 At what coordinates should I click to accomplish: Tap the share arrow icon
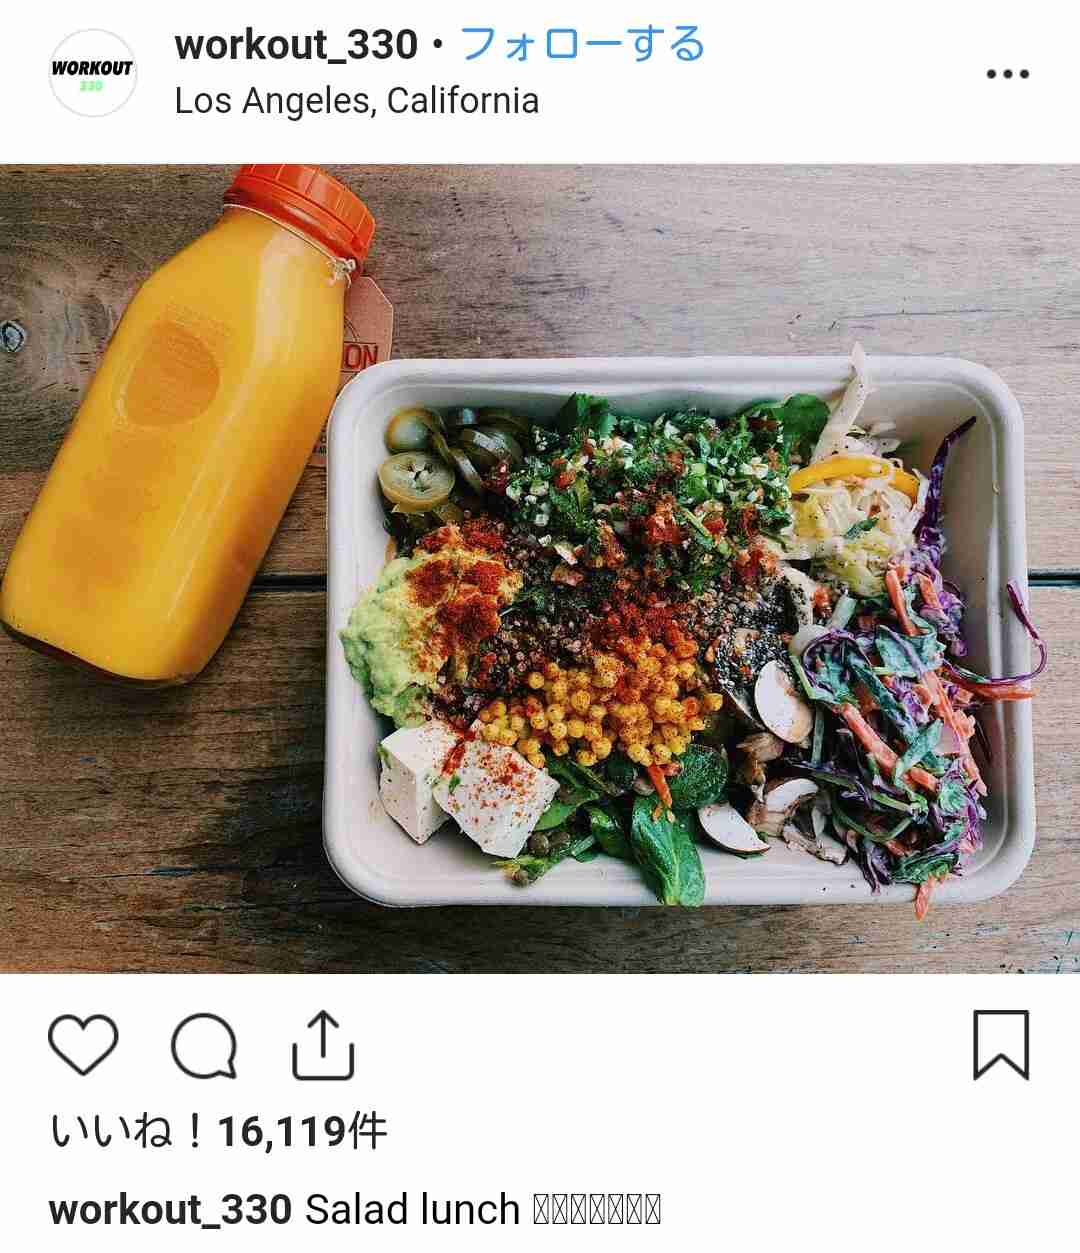point(323,1045)
